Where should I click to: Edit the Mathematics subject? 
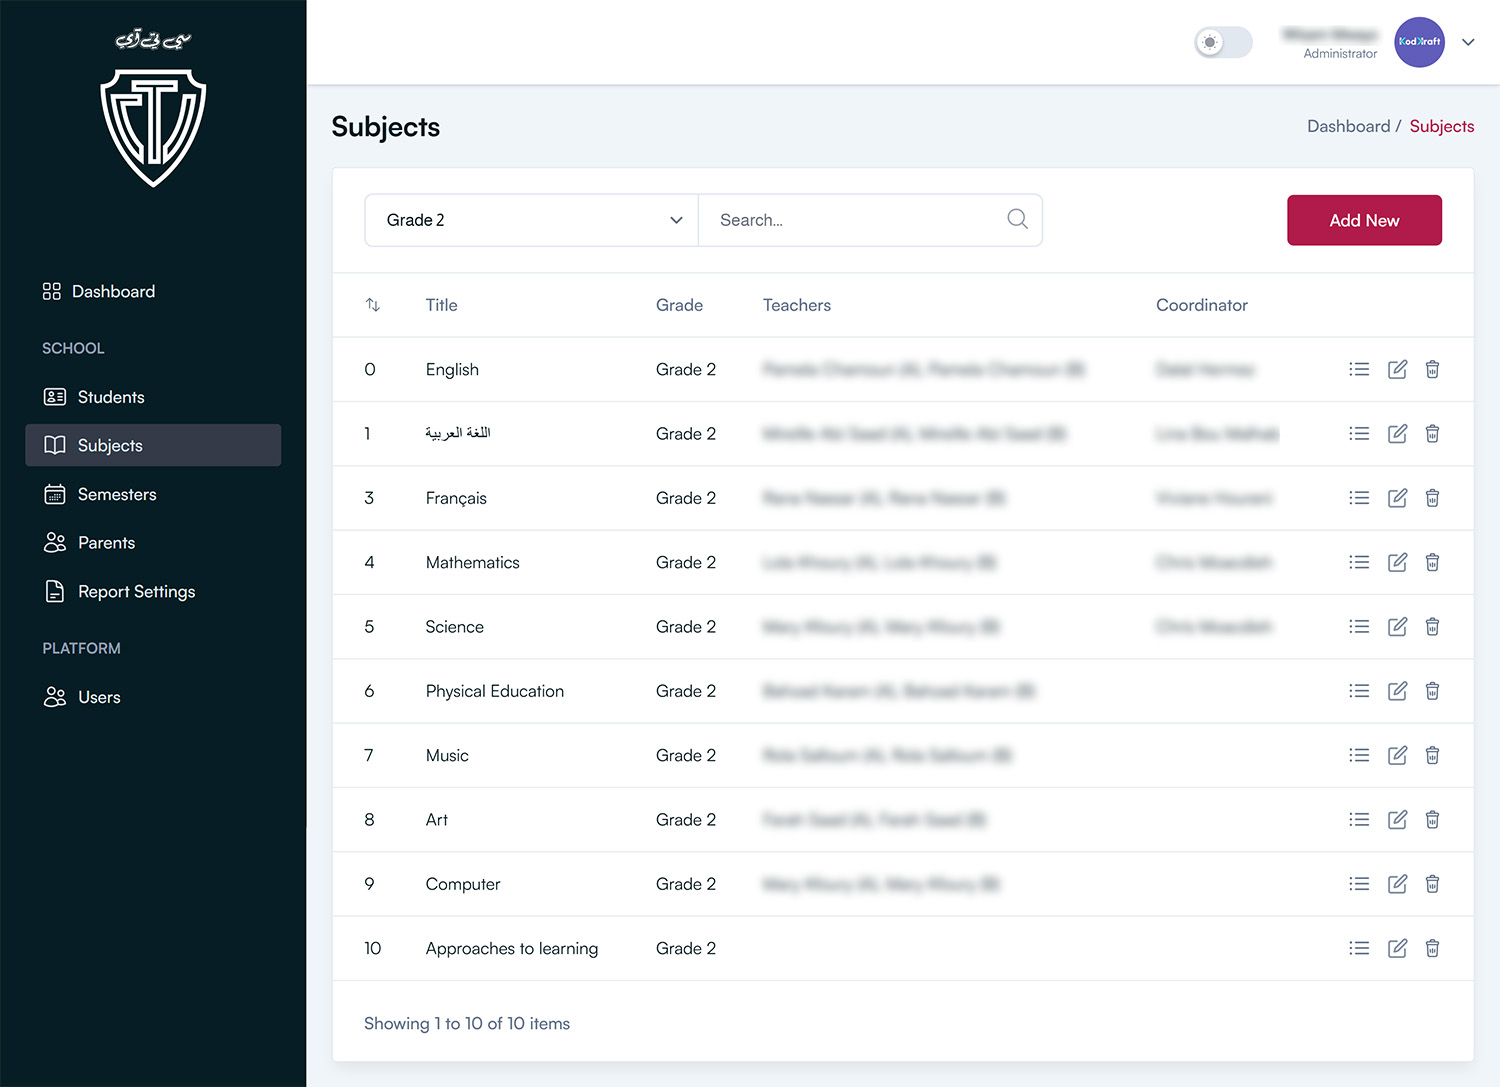click(x=1397, y=563)
